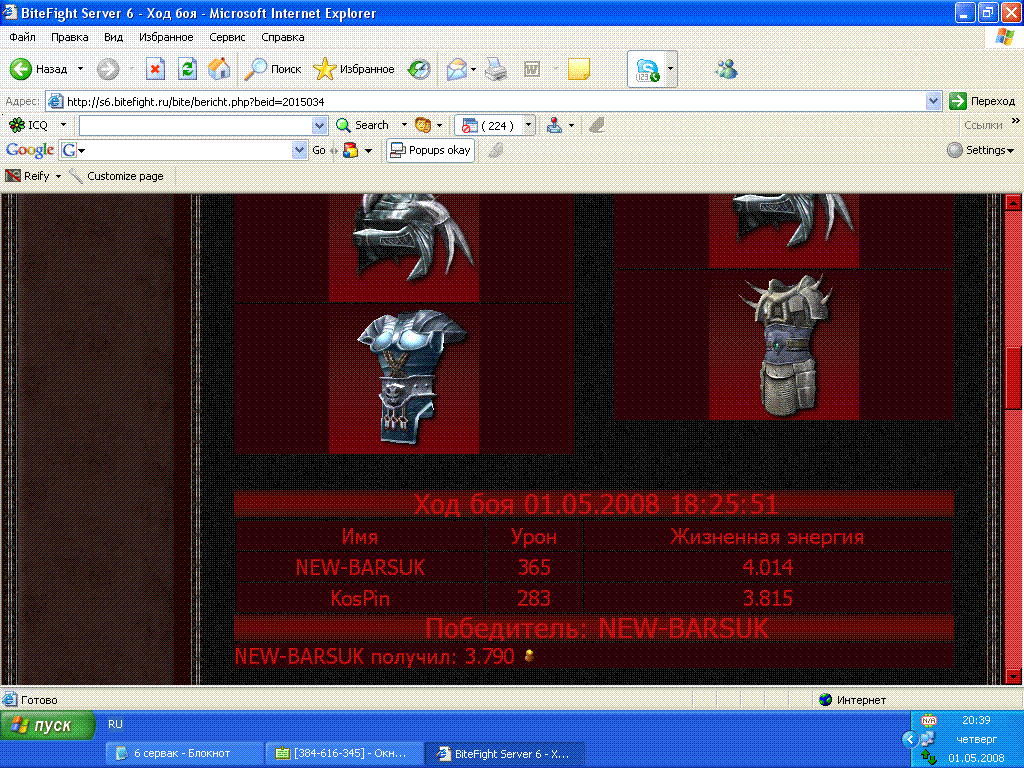Click the yellow note icon

[579, 69]
